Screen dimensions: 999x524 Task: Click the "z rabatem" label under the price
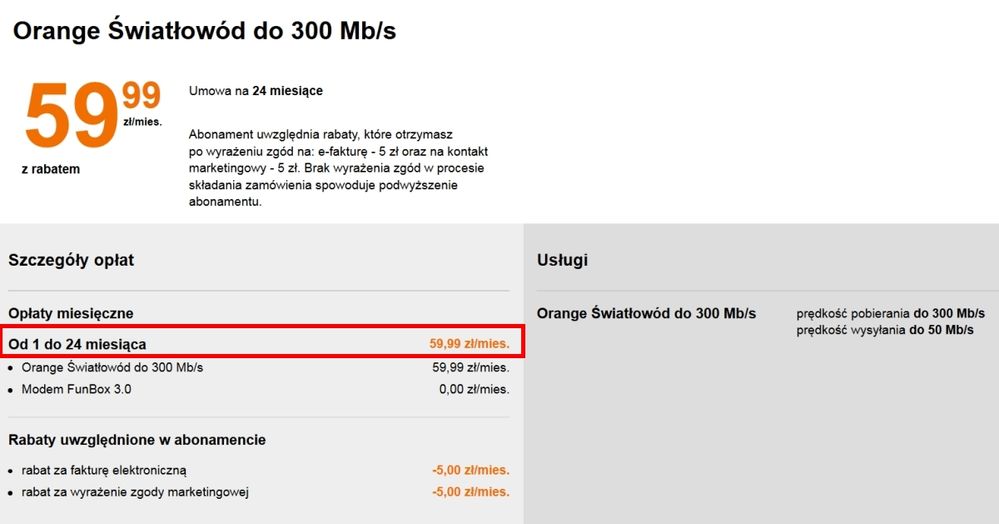(x=50, y=169)
